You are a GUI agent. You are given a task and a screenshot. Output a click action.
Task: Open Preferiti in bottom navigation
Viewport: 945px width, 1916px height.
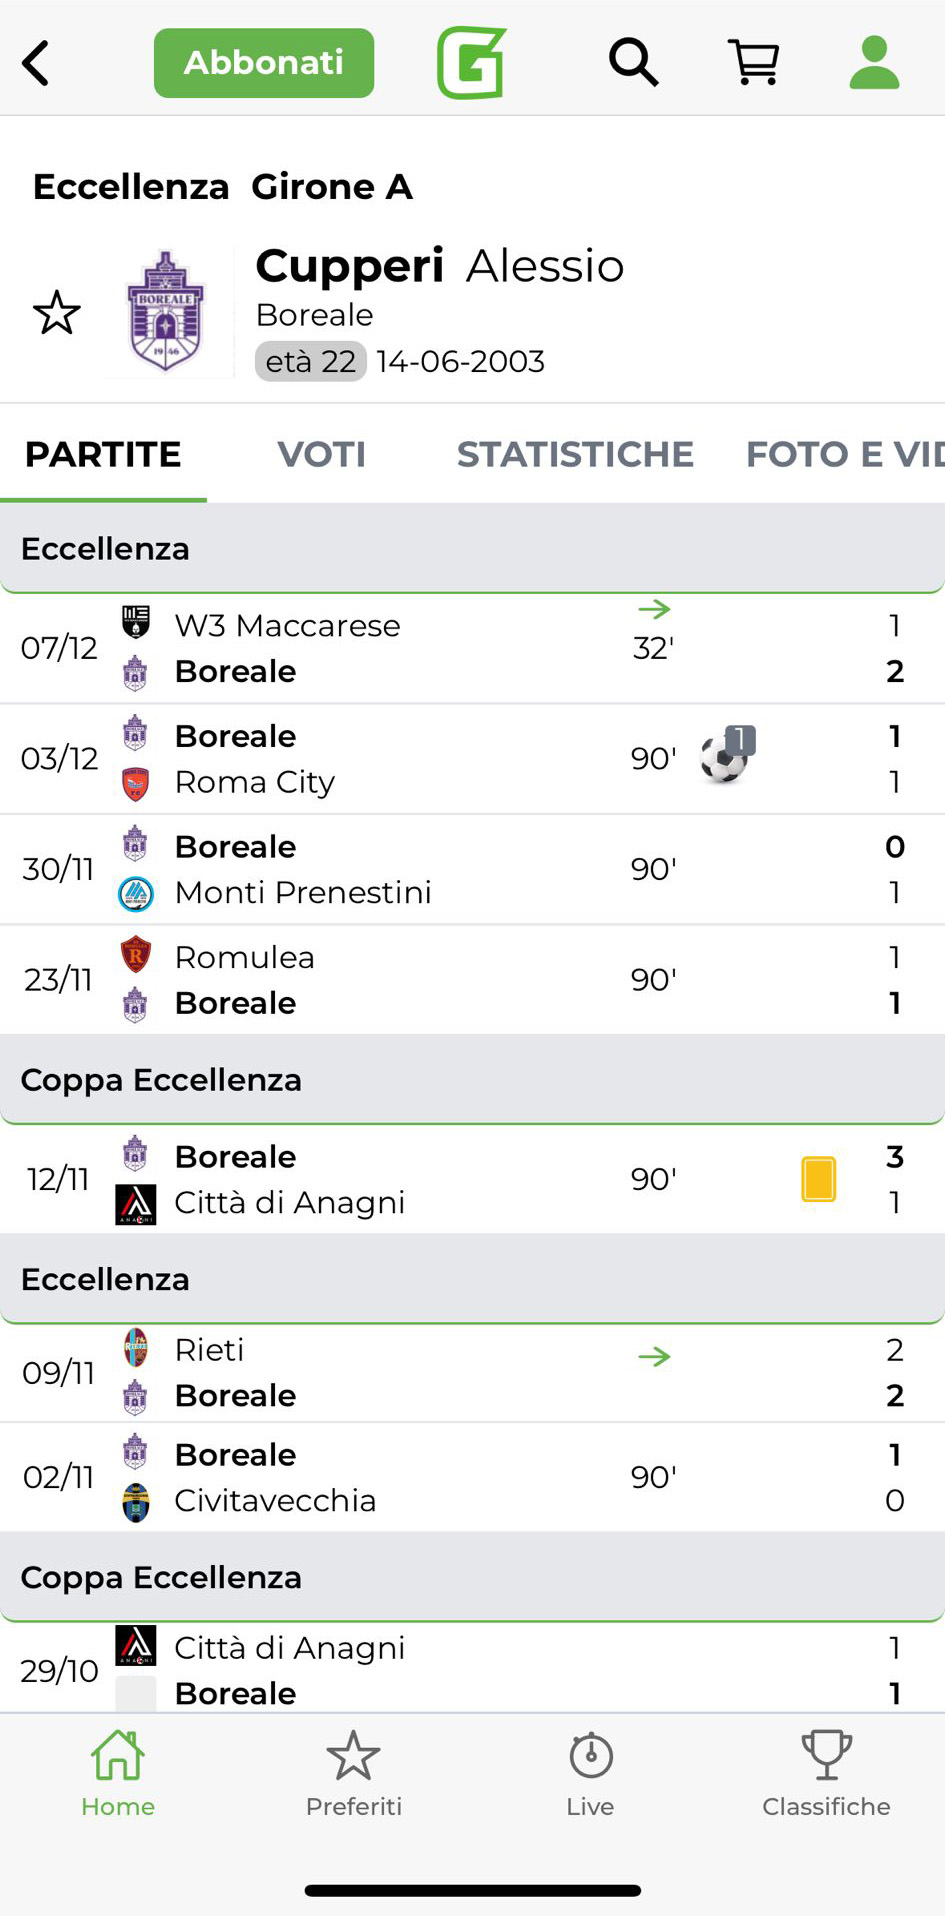click(354, 1774)
